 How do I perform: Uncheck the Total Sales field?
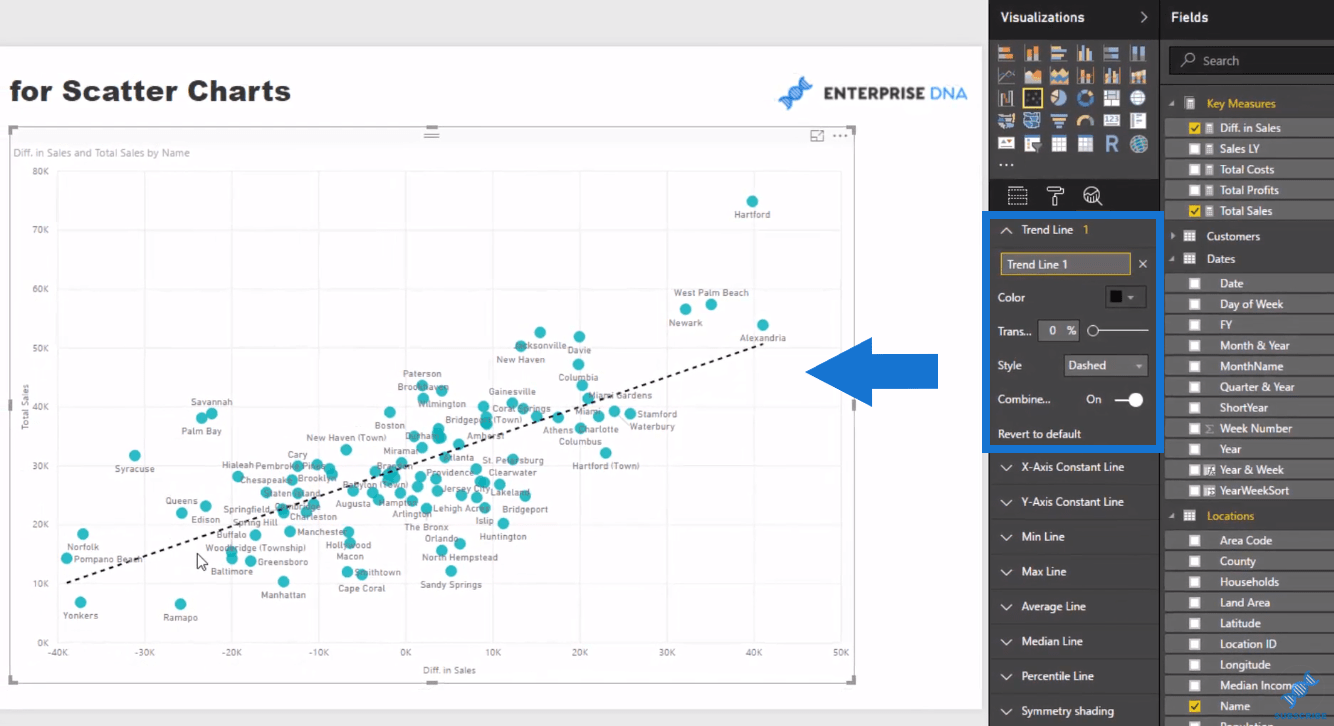coord(1194,211)
